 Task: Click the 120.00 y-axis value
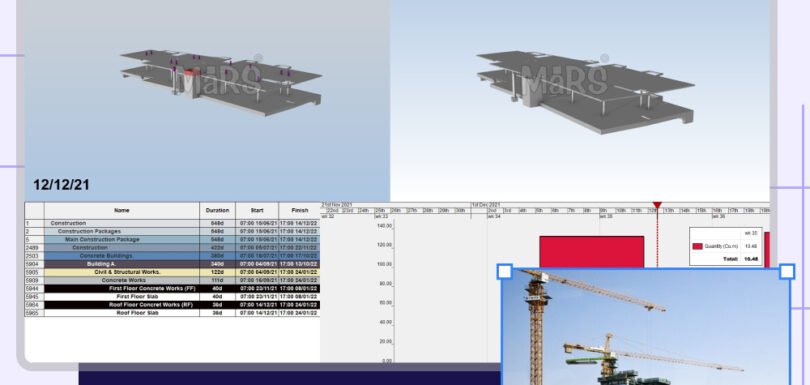click(384, 245)
